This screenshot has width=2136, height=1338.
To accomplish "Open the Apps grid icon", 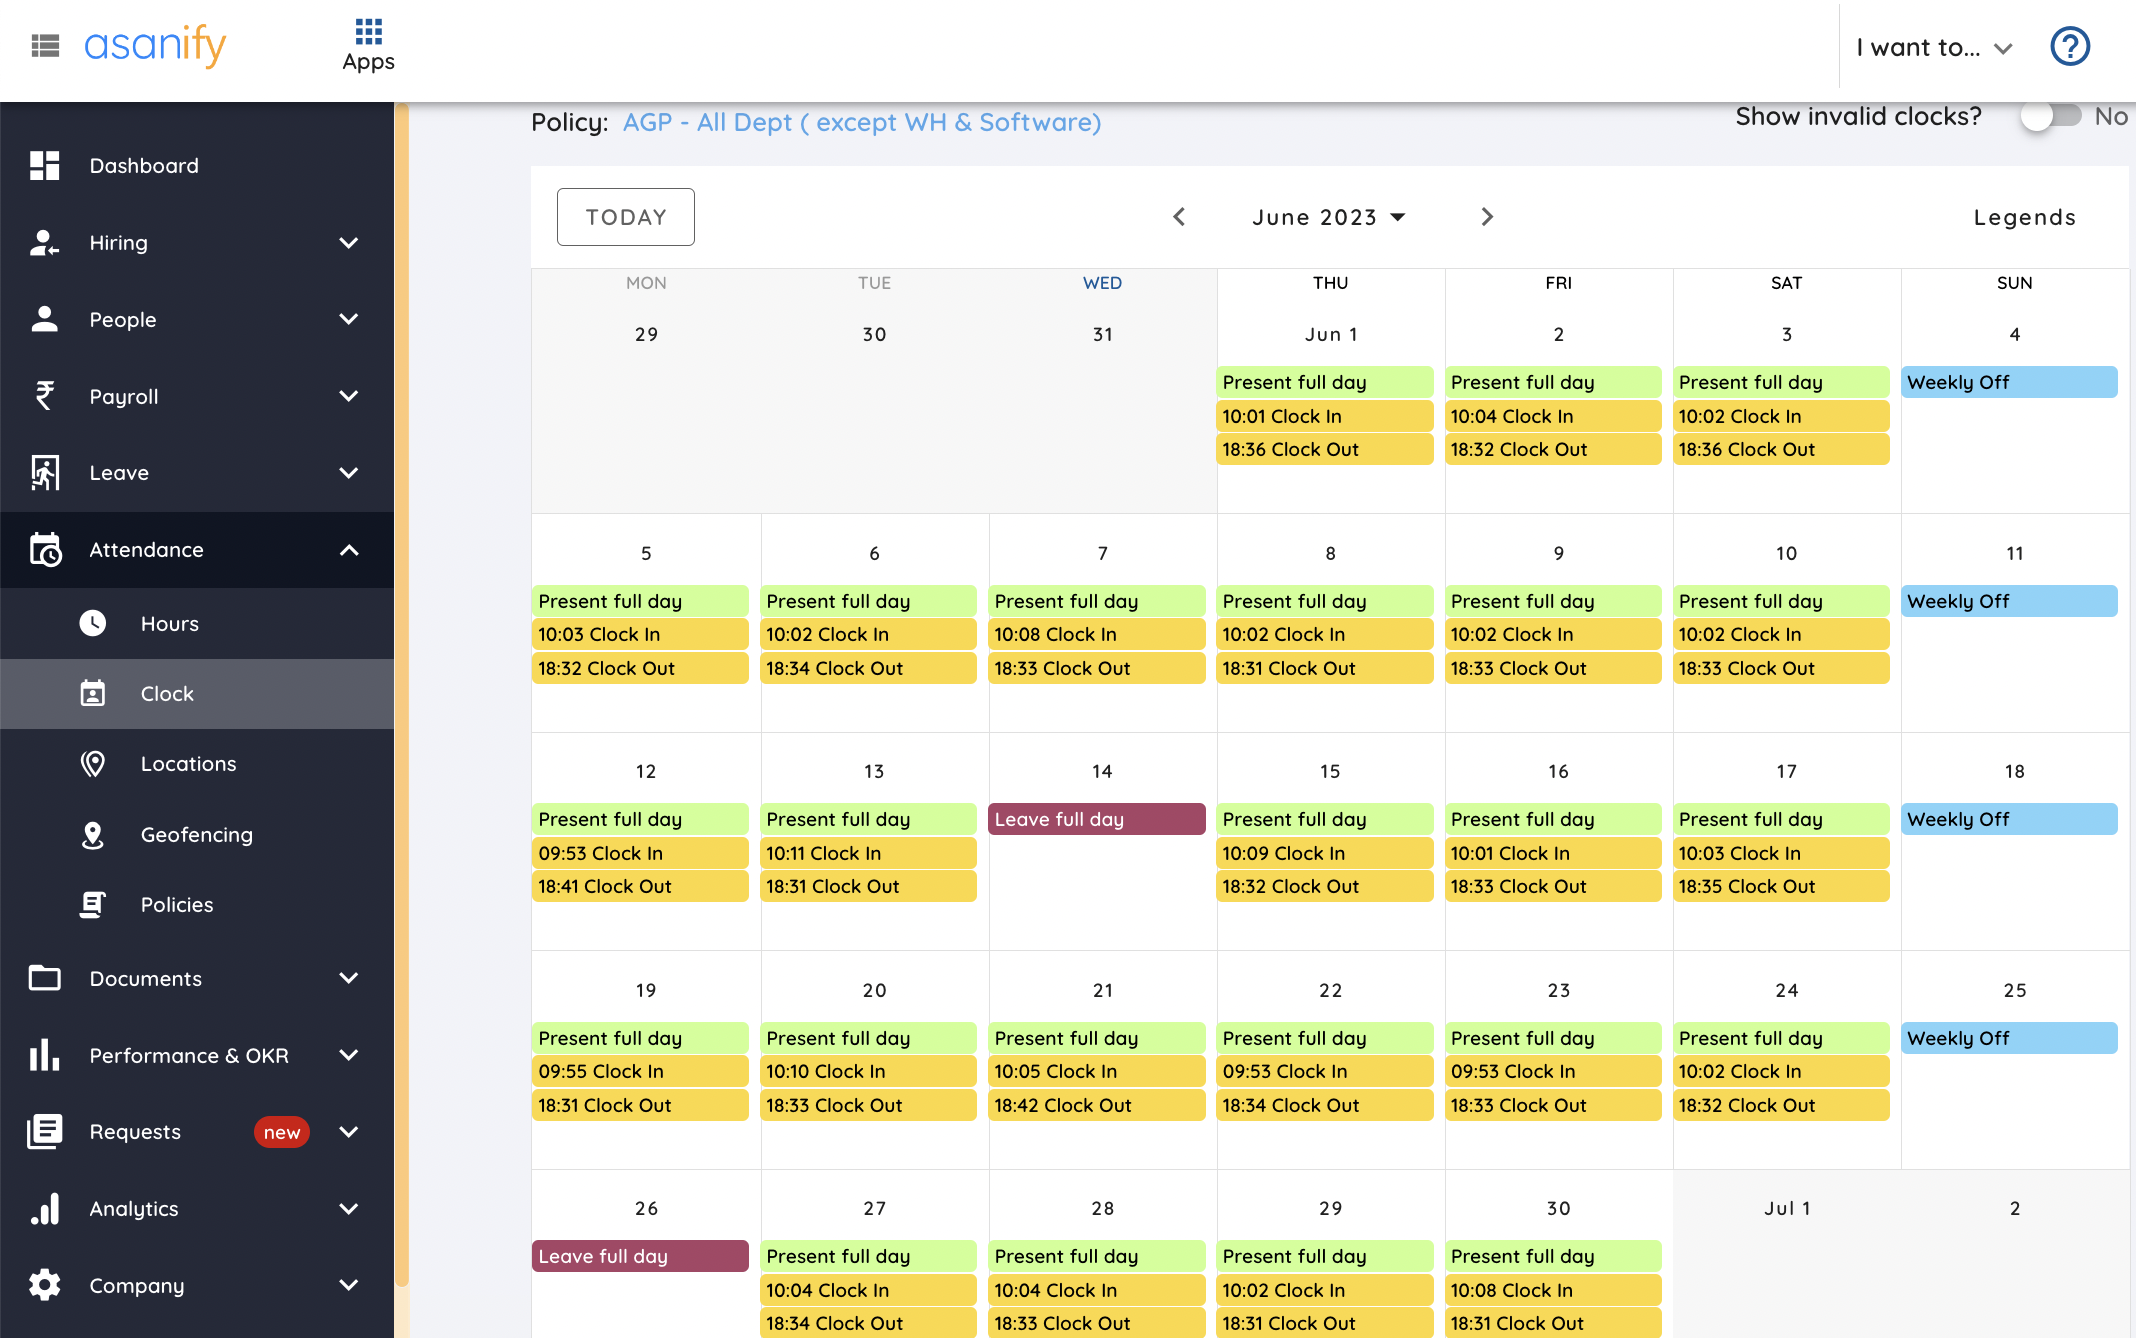I will (368, 30).
